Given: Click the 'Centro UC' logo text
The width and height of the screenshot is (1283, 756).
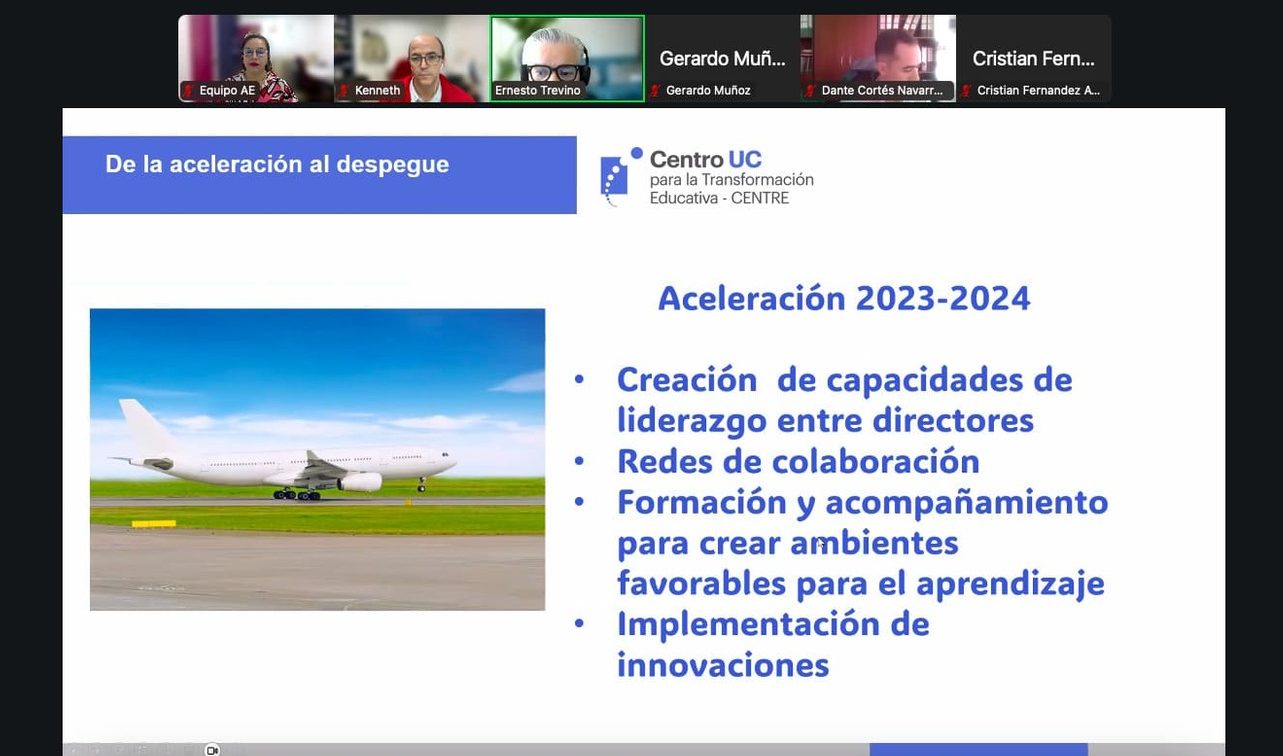Looking at the screenshot, I should click(x=705, y=159).
